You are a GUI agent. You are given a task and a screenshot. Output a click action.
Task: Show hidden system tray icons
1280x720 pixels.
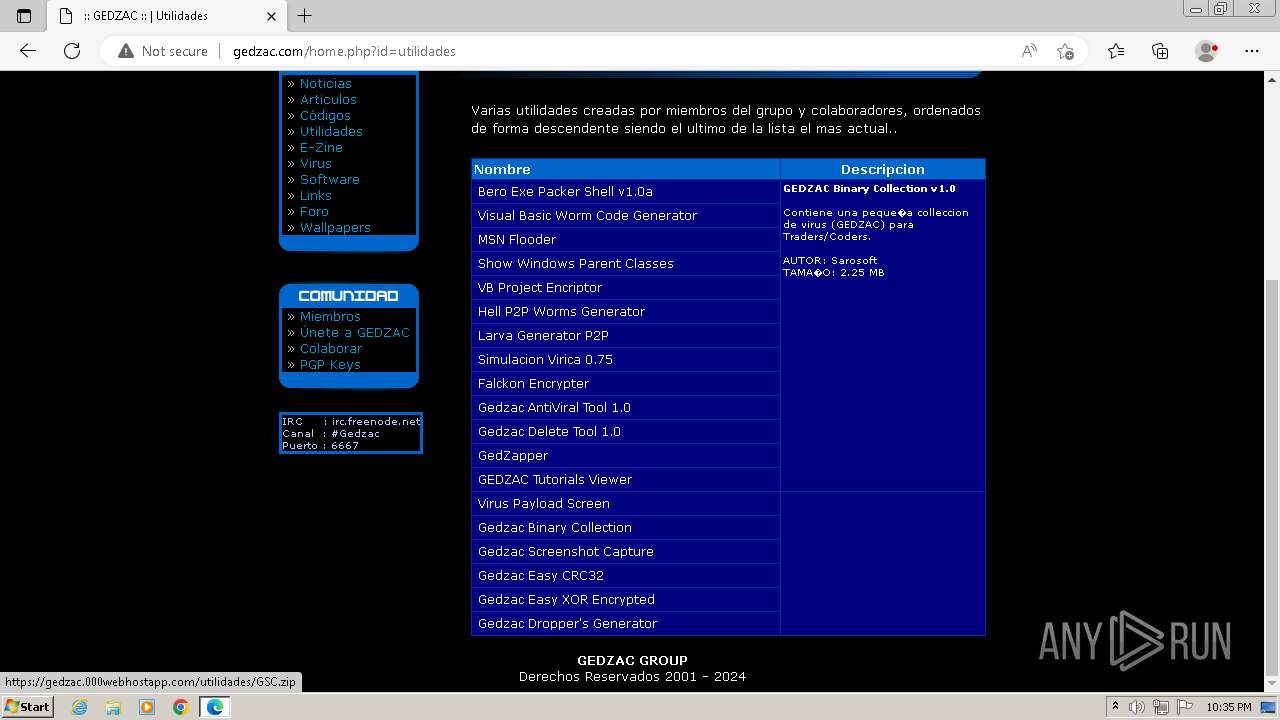click(x=1116, y=707)
